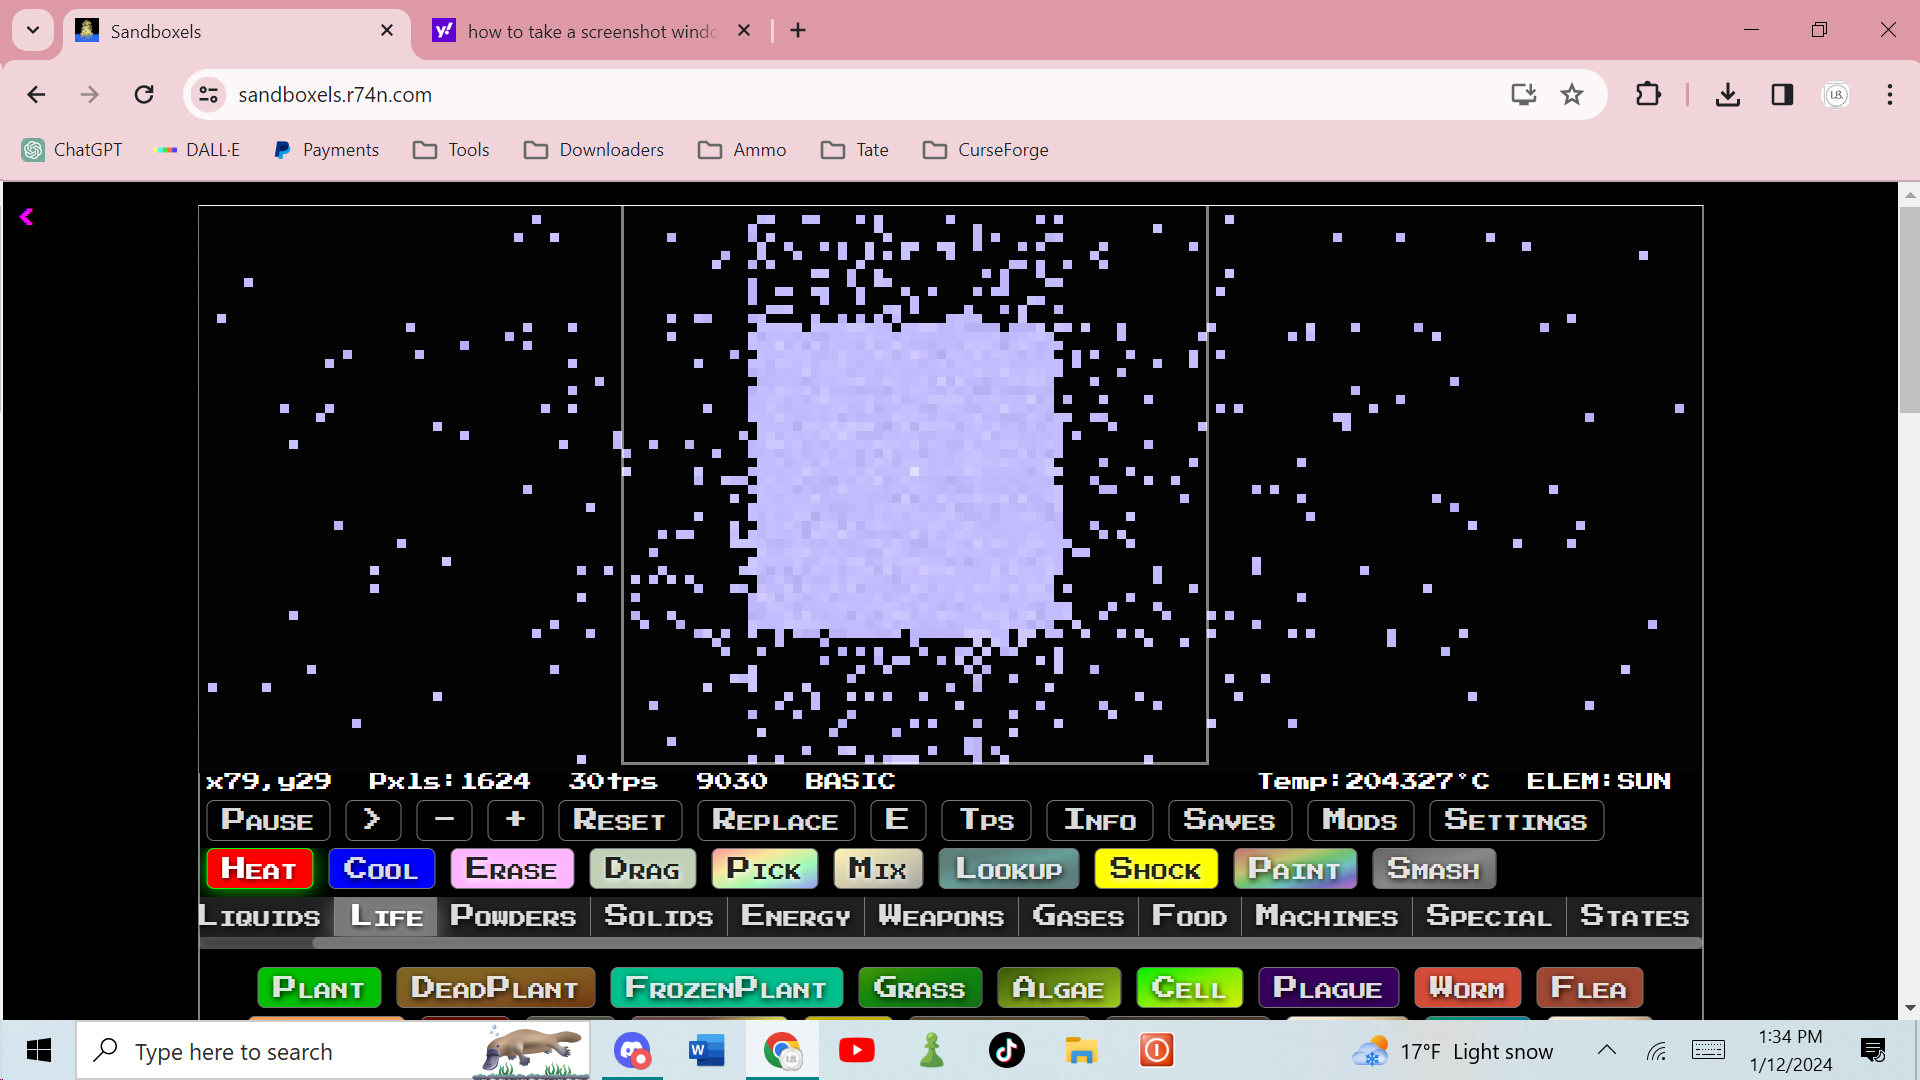Image resolution: width=1920 pixels, height=1080 pixels.
Task: Click the Reset button
Action: coord(619,820)
